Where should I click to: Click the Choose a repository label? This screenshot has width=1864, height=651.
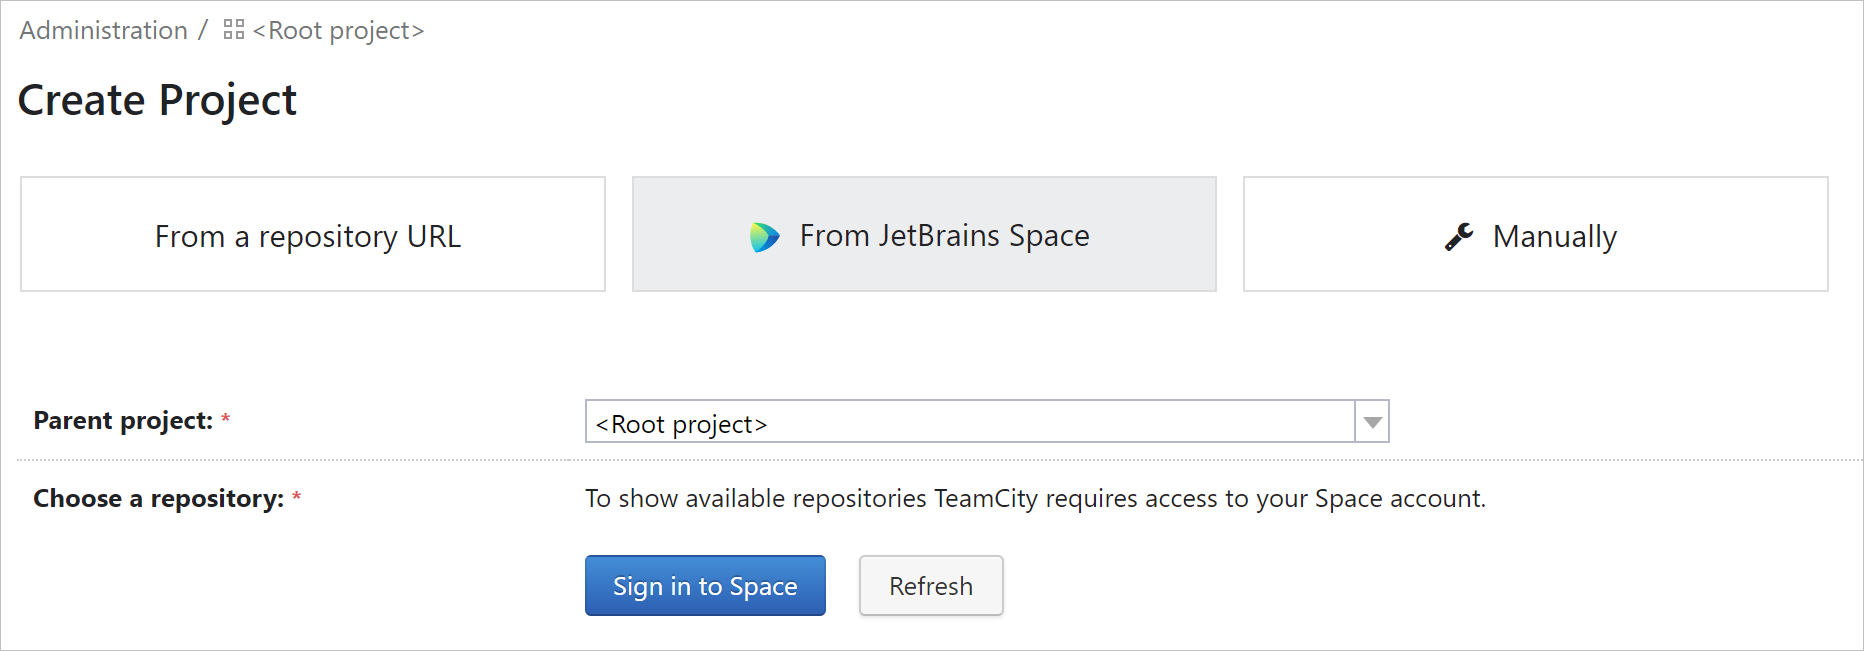pyautogui.click(x=158, y=499)
